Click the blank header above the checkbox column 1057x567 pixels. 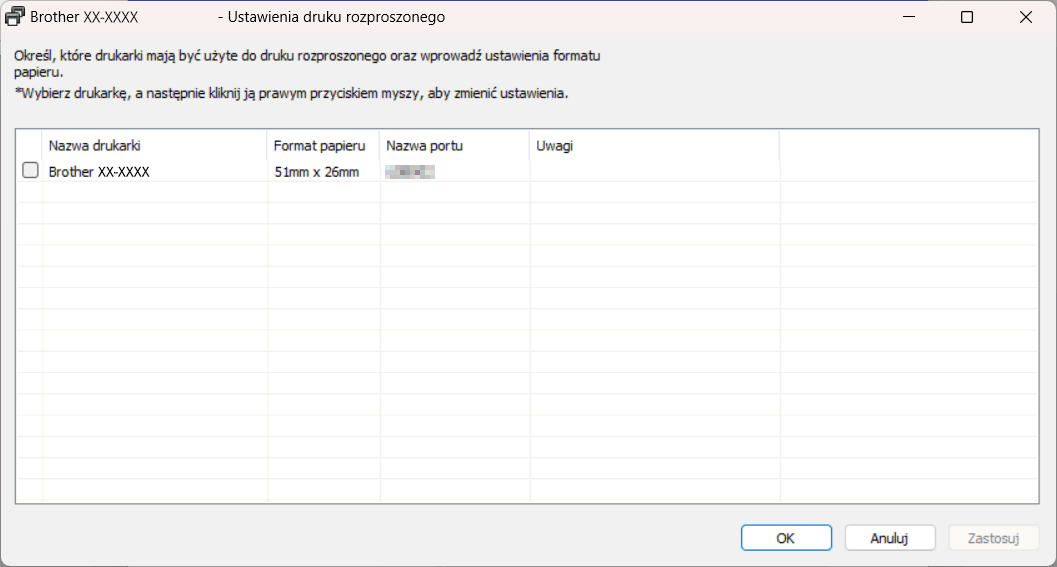click(29, 146)
